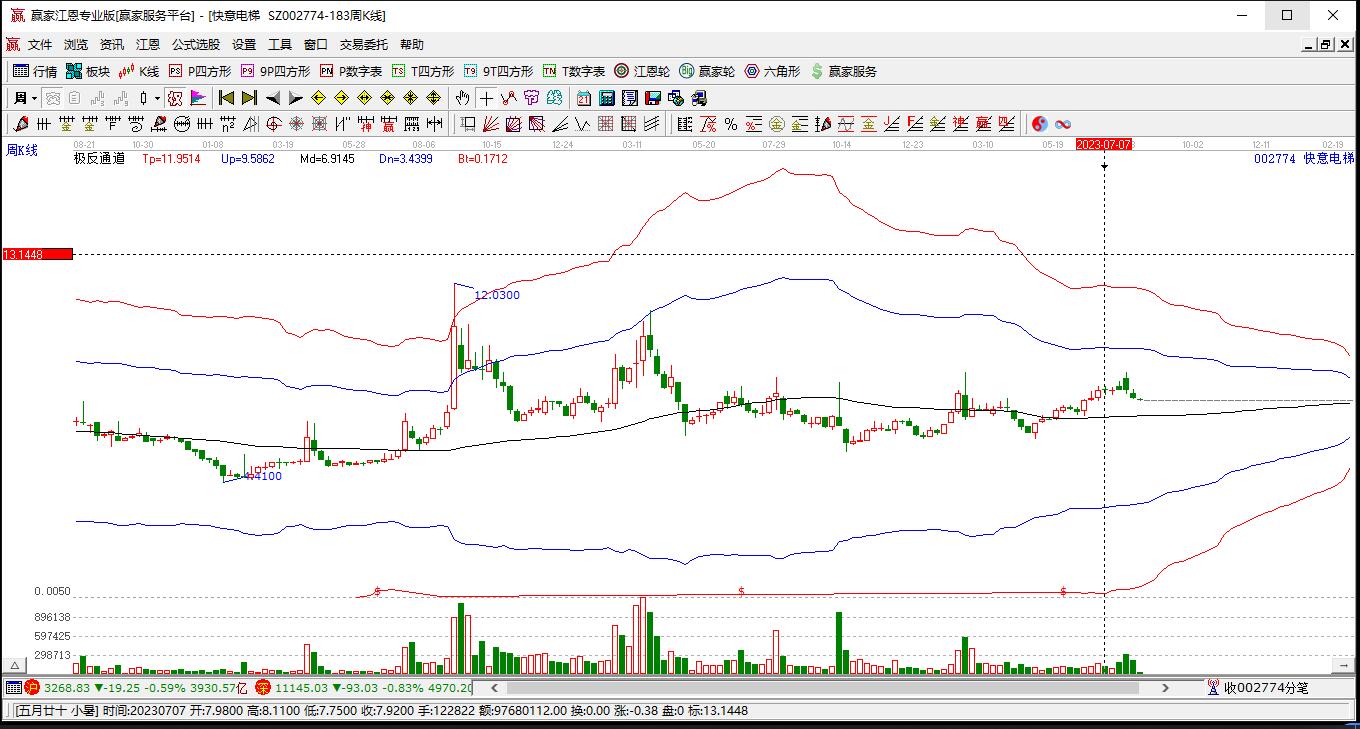Screen dimensions: 1360x729
Task: Open the candlestick style dropdown arrow
Action: [157, 98]
